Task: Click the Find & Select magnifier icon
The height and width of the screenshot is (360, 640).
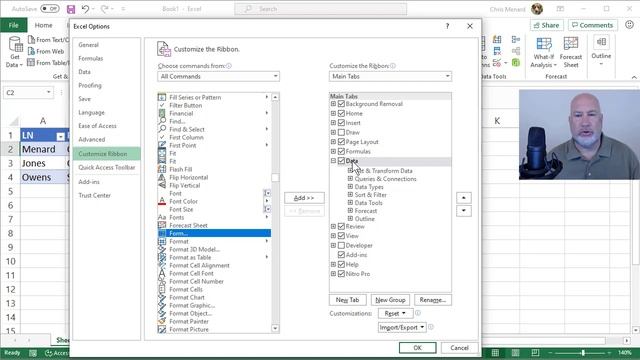Action: 162,129
